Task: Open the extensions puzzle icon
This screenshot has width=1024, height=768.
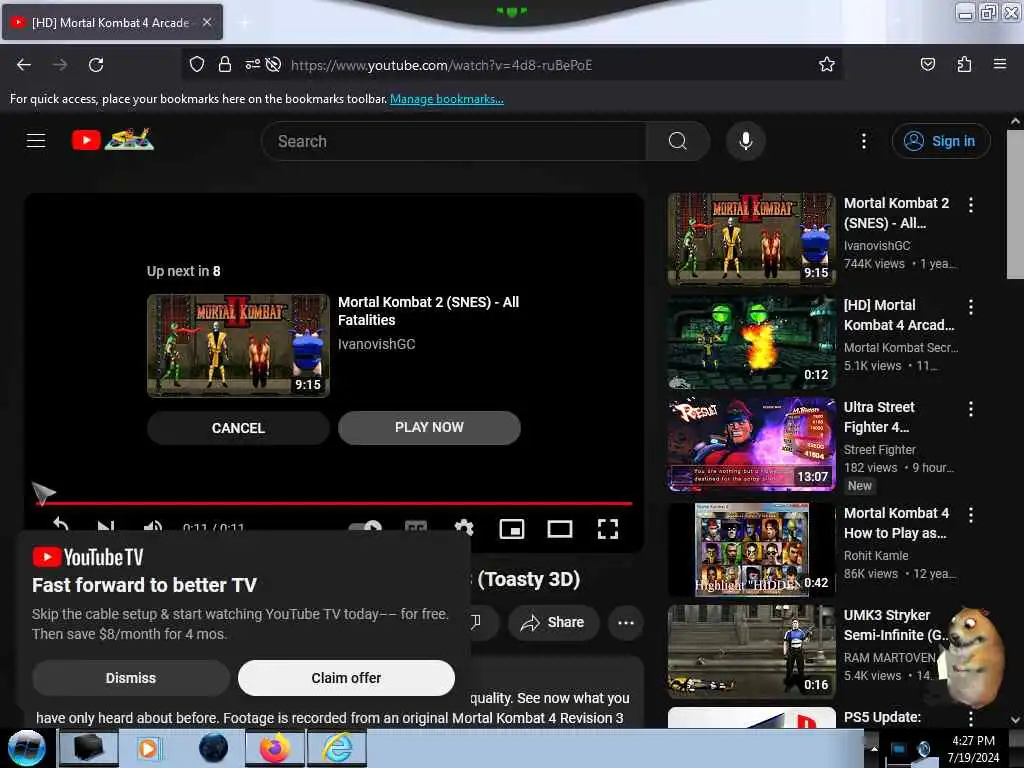Action: pyautogui.click(x=964, y=64)
